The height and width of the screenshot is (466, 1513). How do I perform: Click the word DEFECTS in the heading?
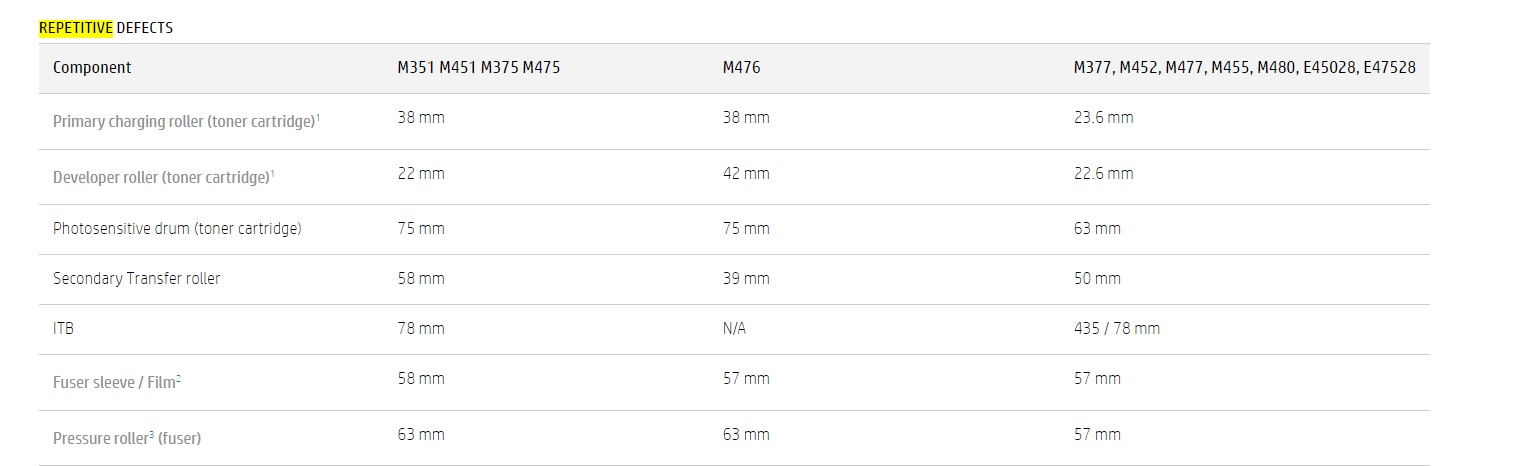(145, 28)
